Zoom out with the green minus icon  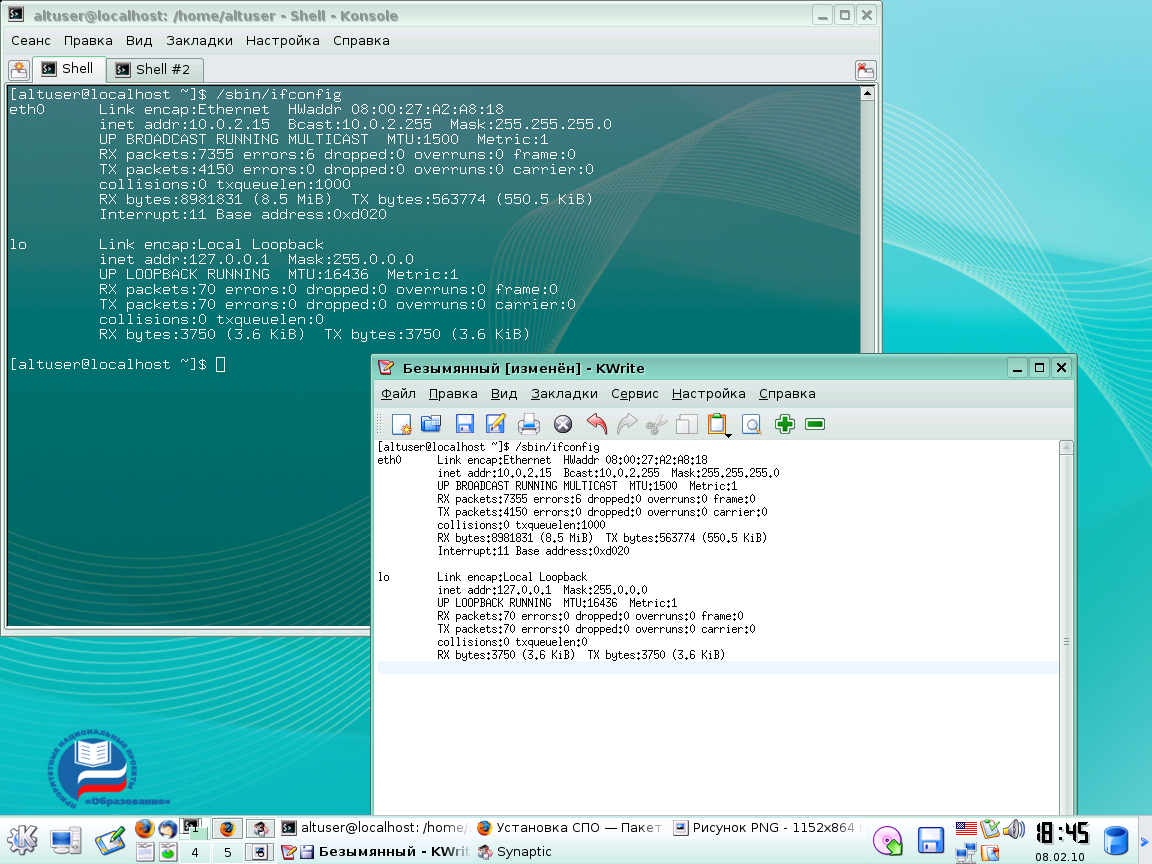click(815, 424)
